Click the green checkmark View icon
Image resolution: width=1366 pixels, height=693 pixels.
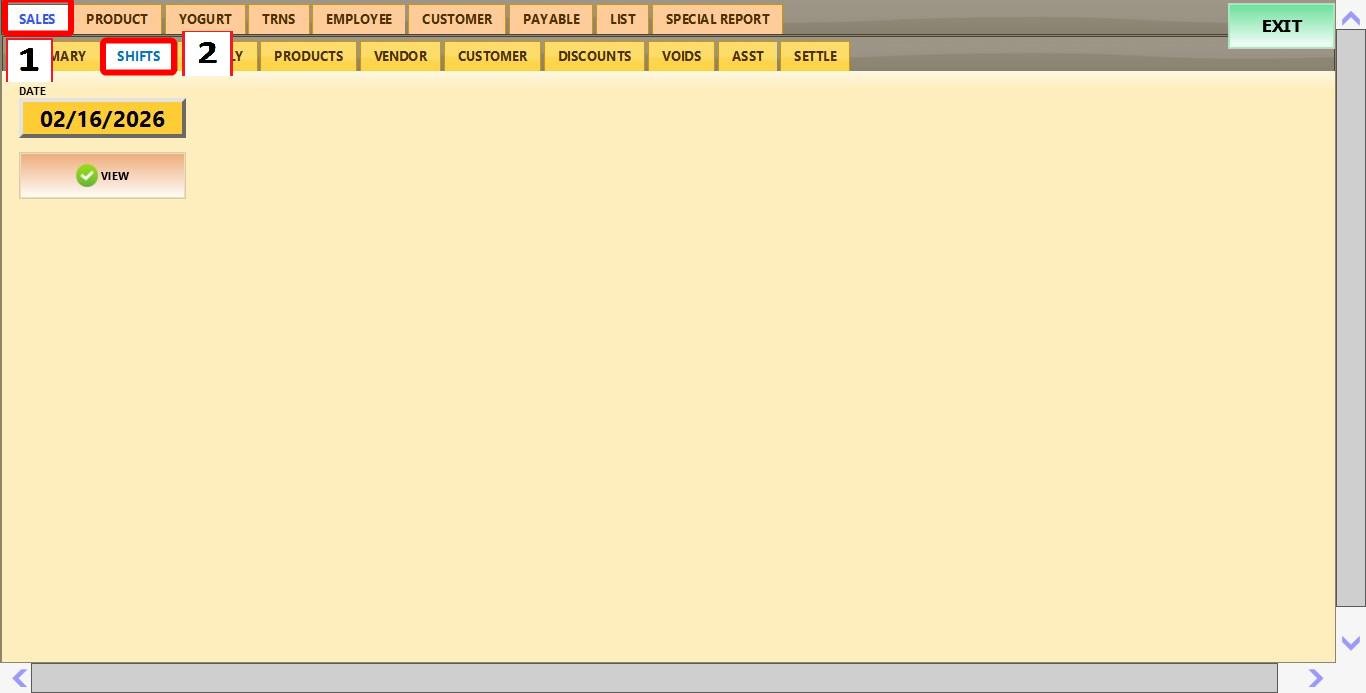pyautogui.click(x=87, y=176)
